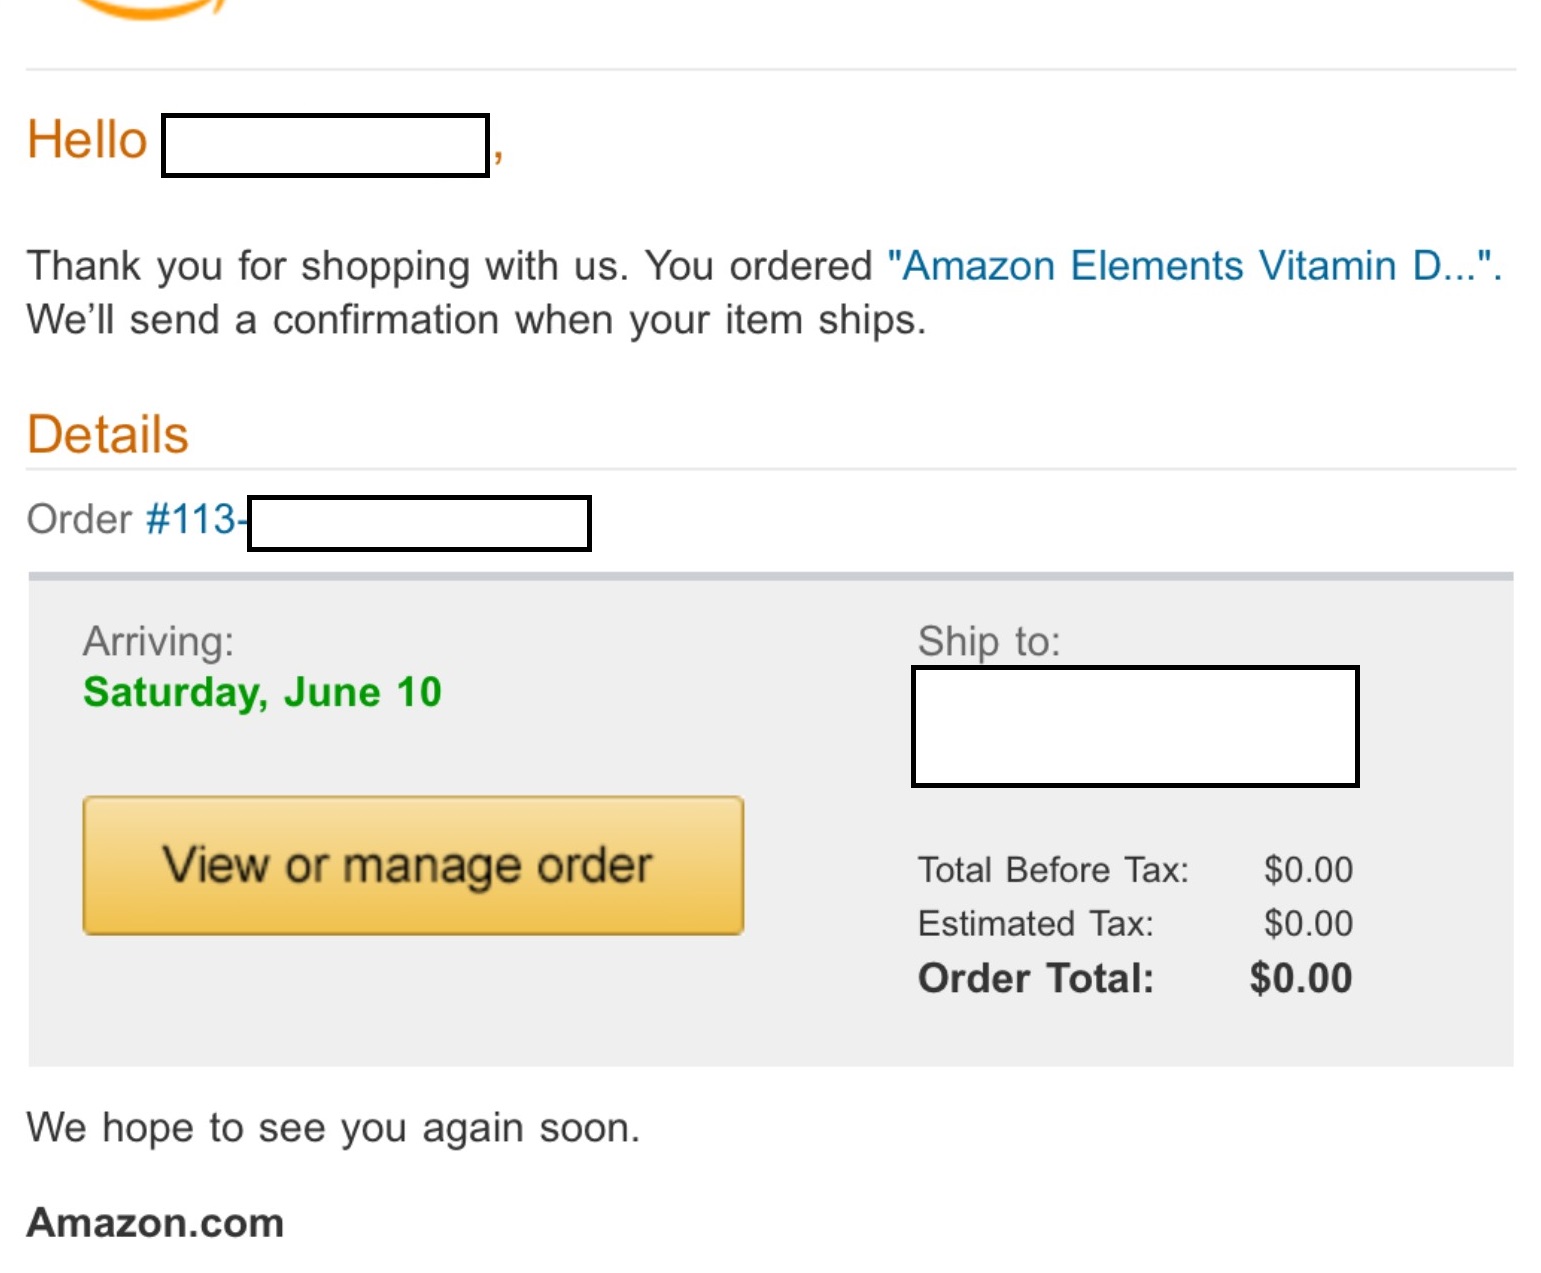Click the bold Order Total label
Viewport: 1541px width, 1273px height.
[1035, 978]
